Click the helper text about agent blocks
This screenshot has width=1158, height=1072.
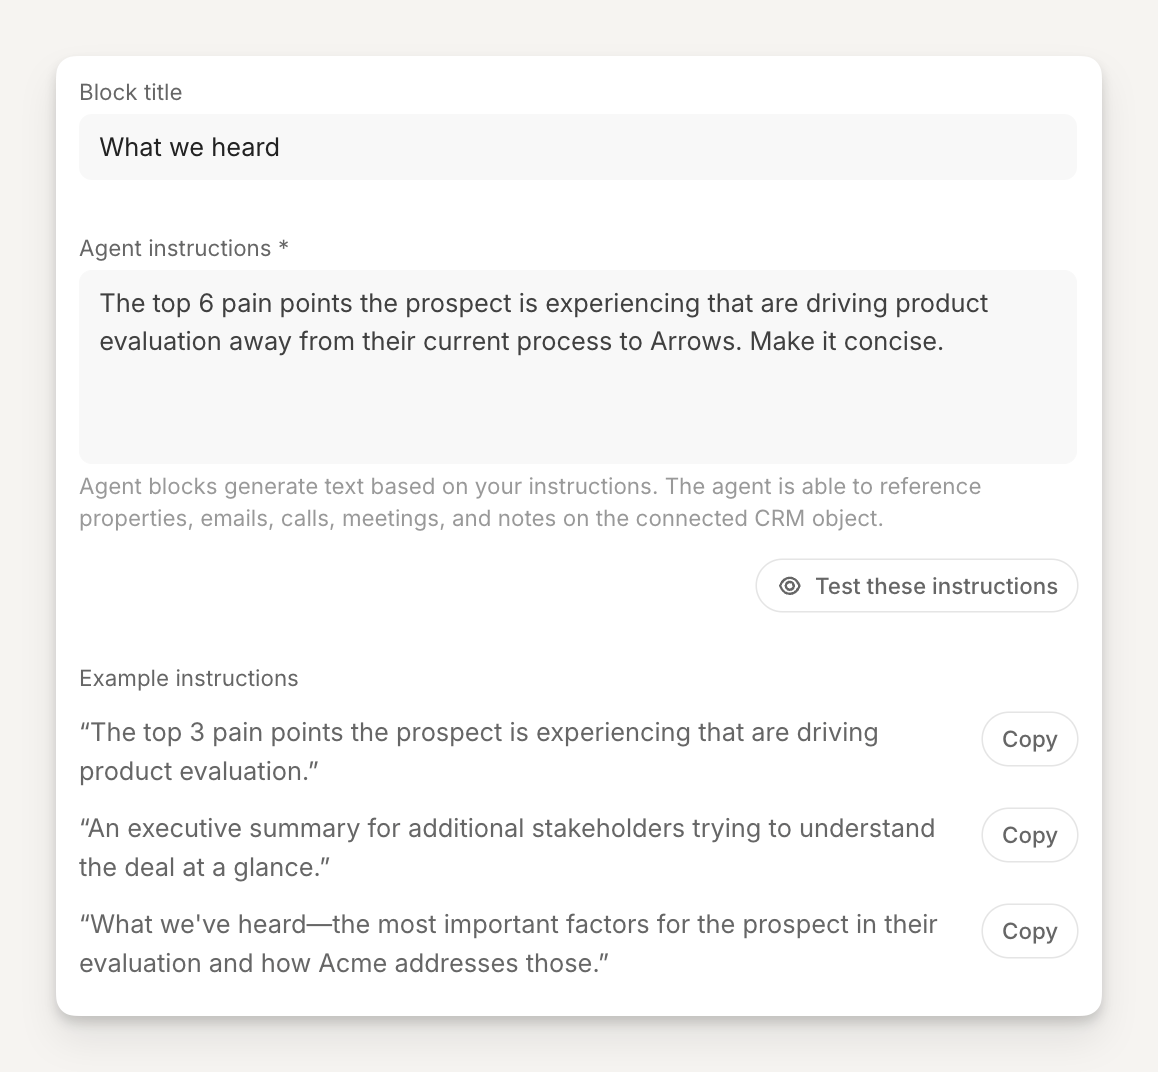530,502
